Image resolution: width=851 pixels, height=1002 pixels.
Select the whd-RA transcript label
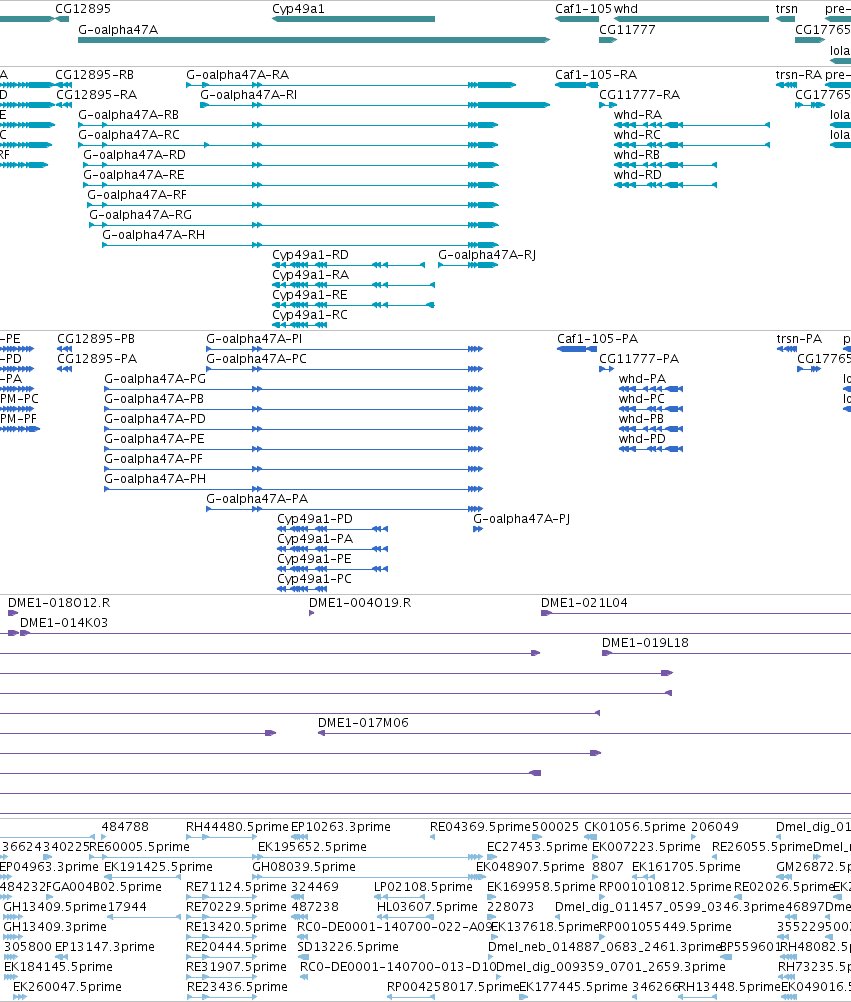tap(638, 115)
